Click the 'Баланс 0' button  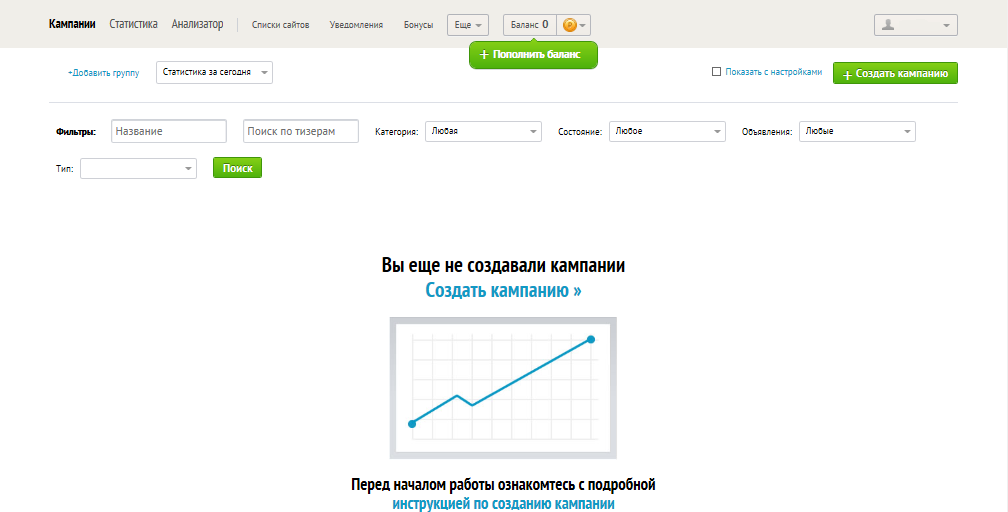(530, 25)
